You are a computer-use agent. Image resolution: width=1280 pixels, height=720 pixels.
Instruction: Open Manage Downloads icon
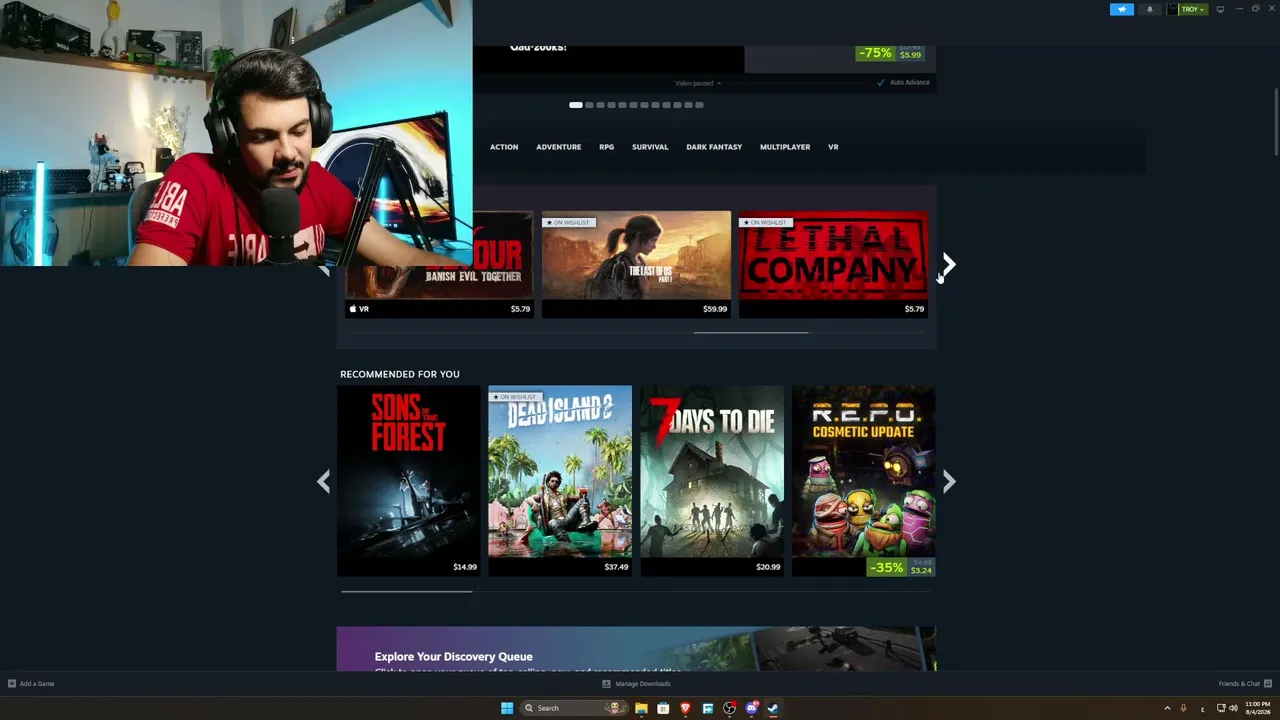(x=606, y=684)
